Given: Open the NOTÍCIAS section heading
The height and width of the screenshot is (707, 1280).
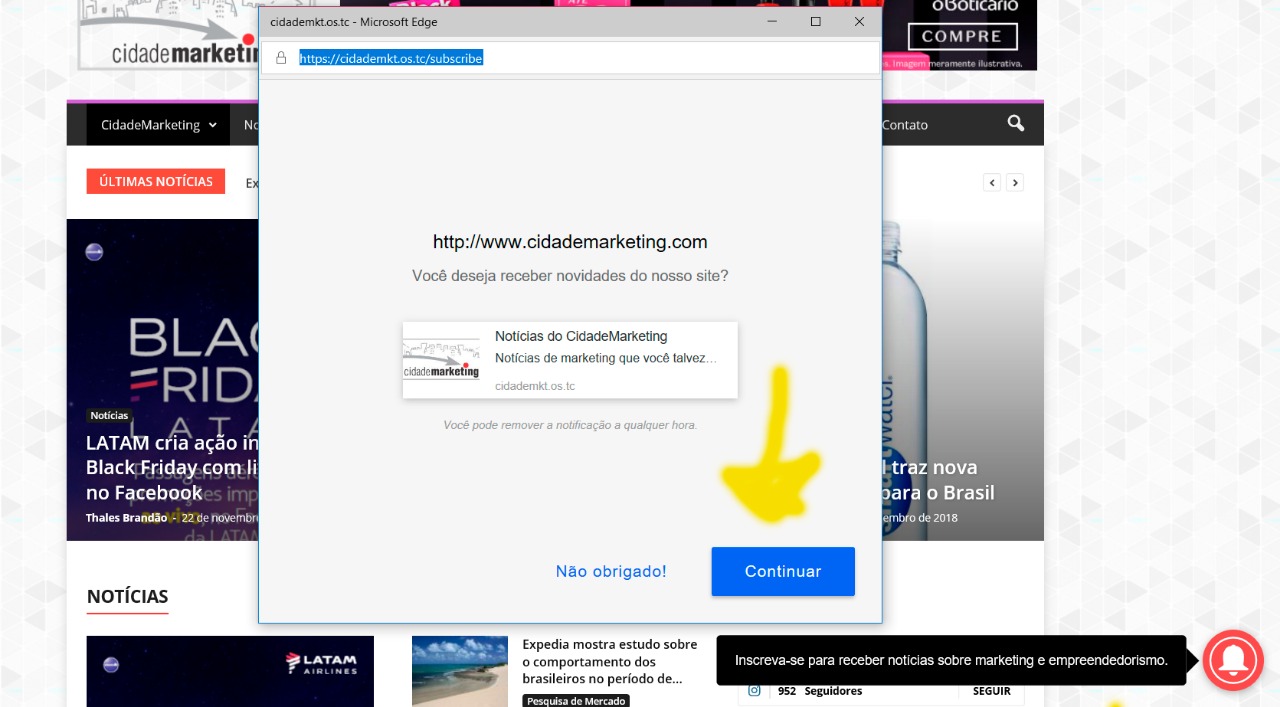Looking at the screenshot, I should (127, 596).
